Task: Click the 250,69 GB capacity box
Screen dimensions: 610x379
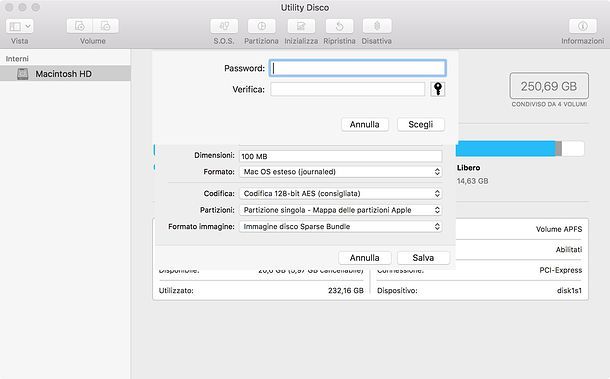Action: click(x=549, y=86)
